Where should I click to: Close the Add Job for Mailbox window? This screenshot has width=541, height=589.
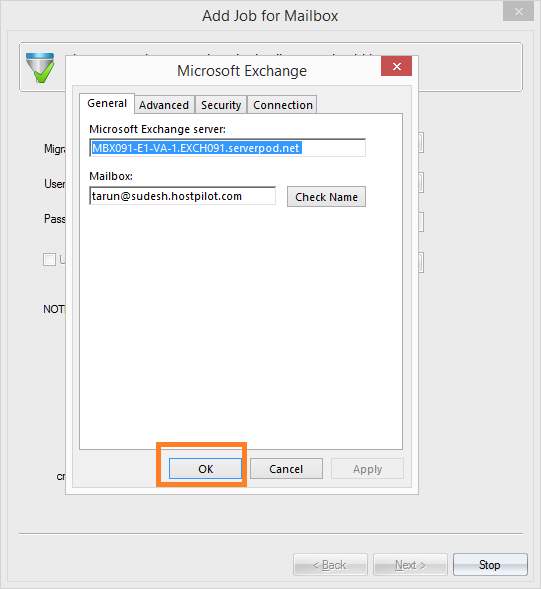click(518, 12)
